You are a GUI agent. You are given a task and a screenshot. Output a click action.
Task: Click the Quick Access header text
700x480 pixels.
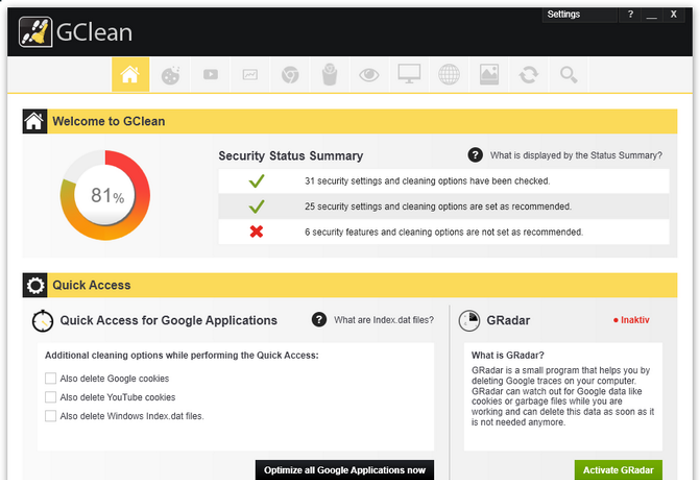tap(92, 285)
